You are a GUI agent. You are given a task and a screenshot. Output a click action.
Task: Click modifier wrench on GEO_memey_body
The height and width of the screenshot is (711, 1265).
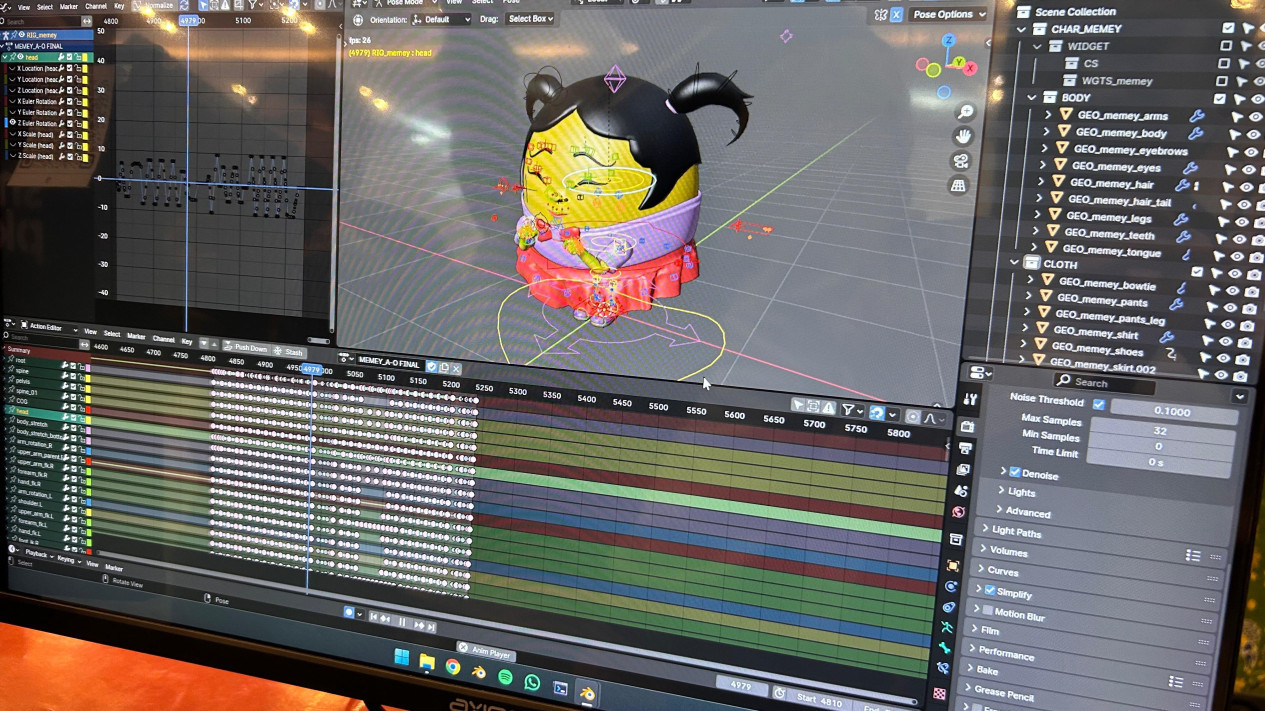click(x=1195, y=133)
